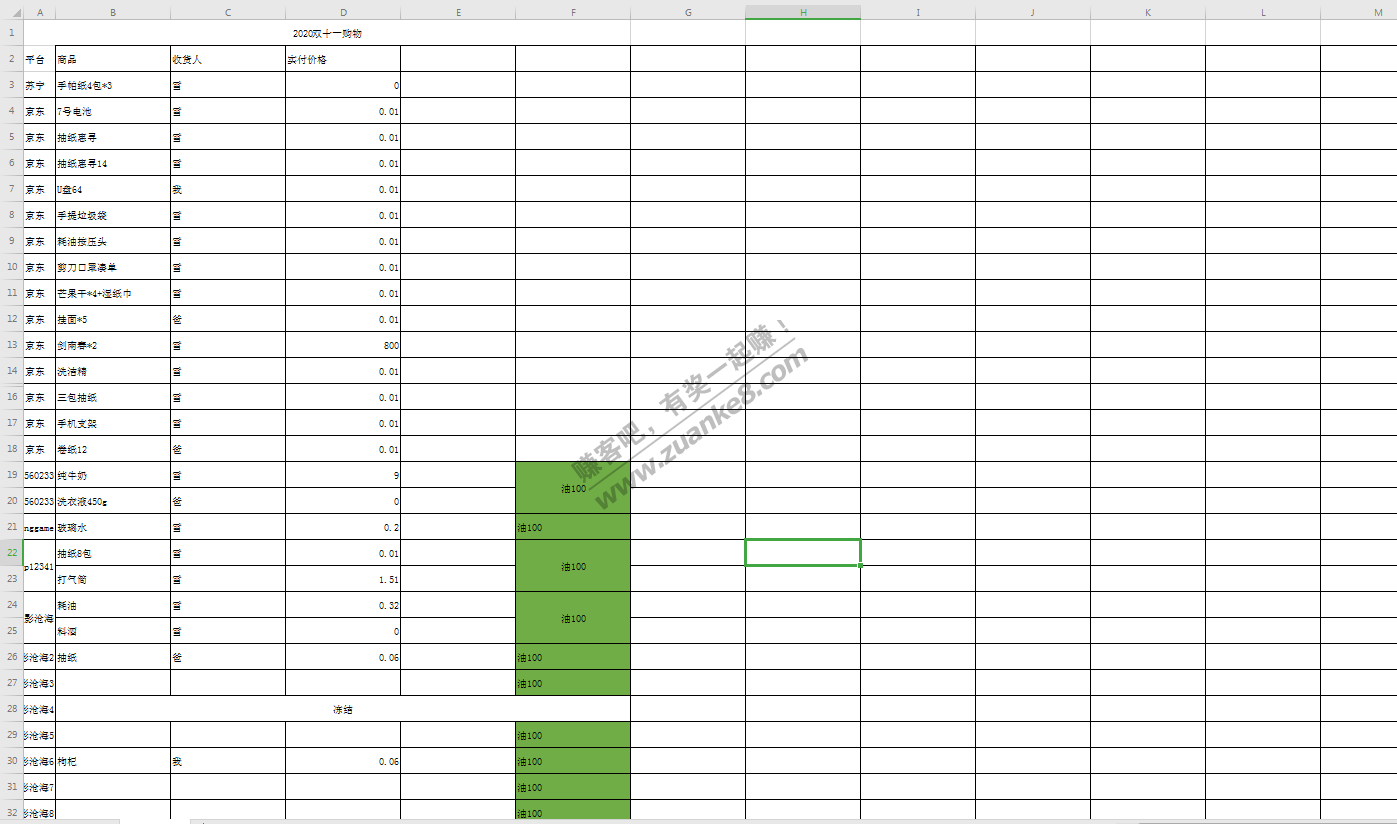Select the '洗洁精' cell
Screen dimensions: 1397x824
tap(113, 371)
